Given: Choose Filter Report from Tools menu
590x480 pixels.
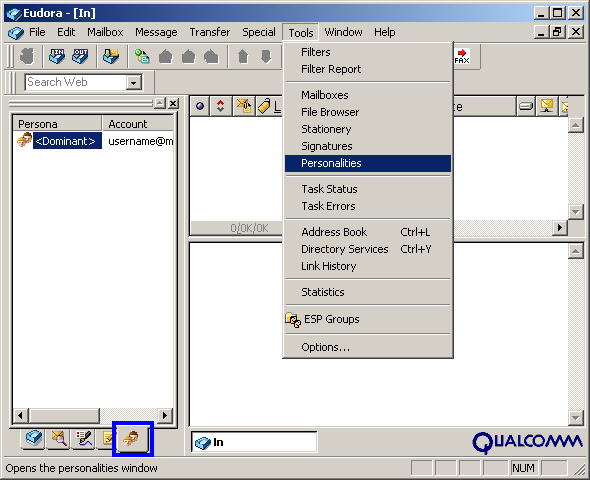Looking at the screenshot, I should click(368, 69).
